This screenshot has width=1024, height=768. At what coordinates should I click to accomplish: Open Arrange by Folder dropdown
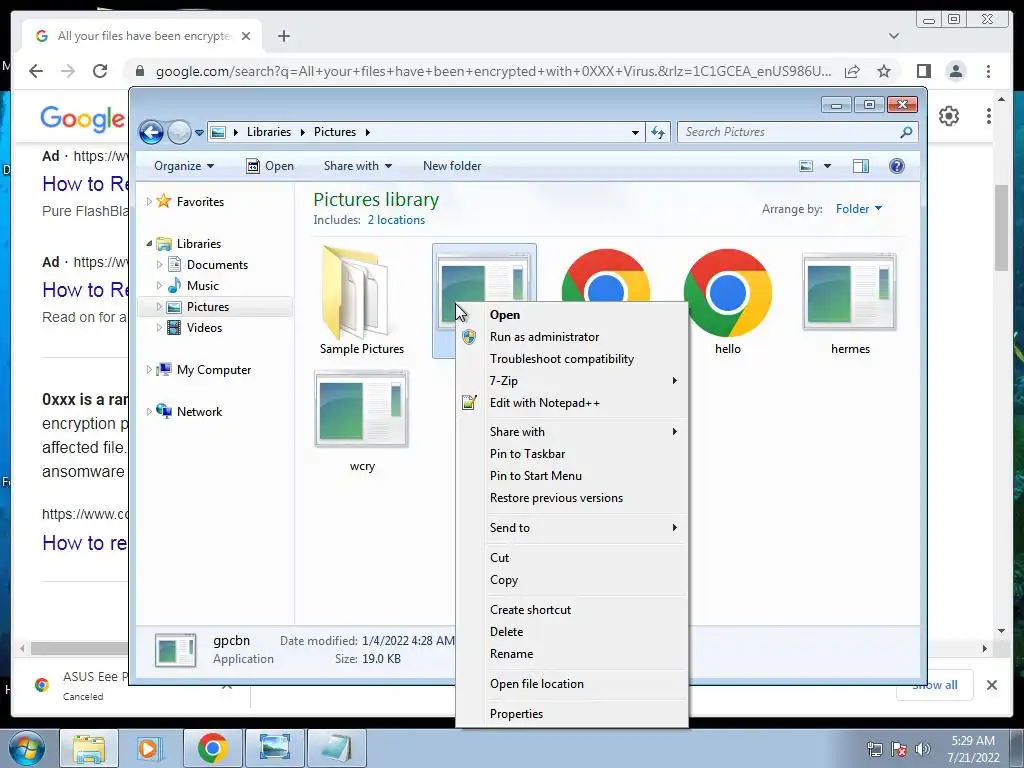coord(859,208)
